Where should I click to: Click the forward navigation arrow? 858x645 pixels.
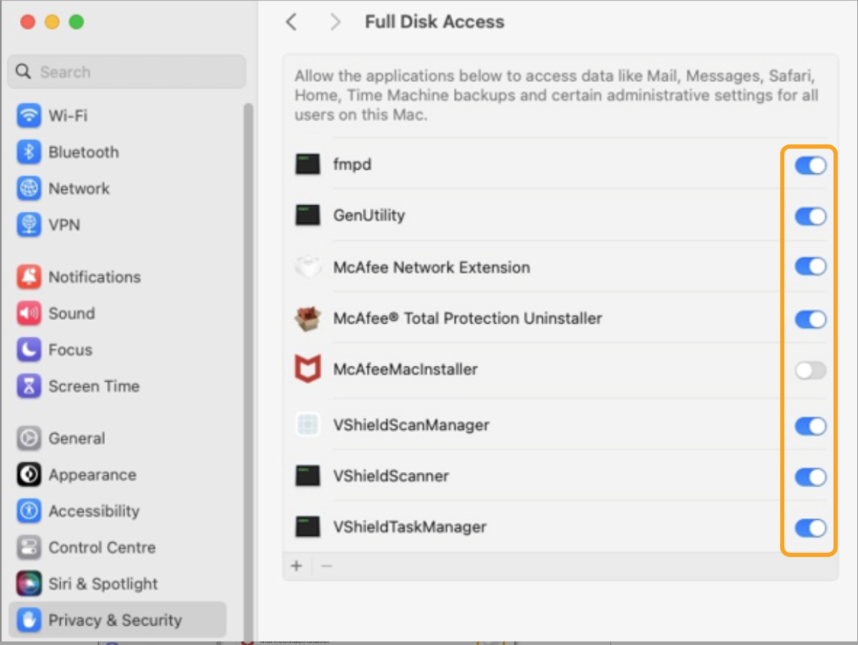pyautogui.click(x=334, y=21)
